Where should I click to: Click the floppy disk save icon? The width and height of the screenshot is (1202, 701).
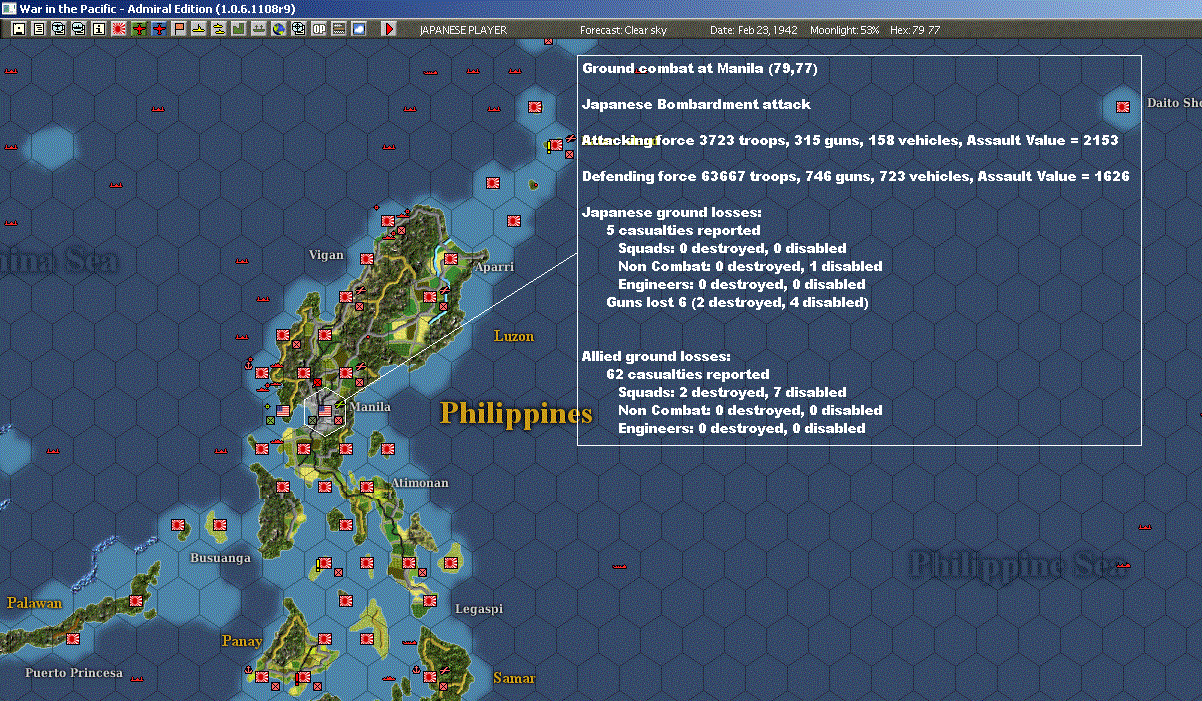19,29
